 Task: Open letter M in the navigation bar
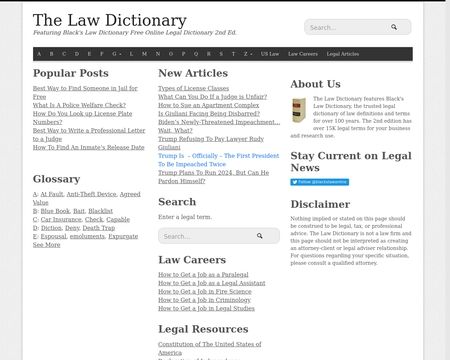(x=144, y=54)
